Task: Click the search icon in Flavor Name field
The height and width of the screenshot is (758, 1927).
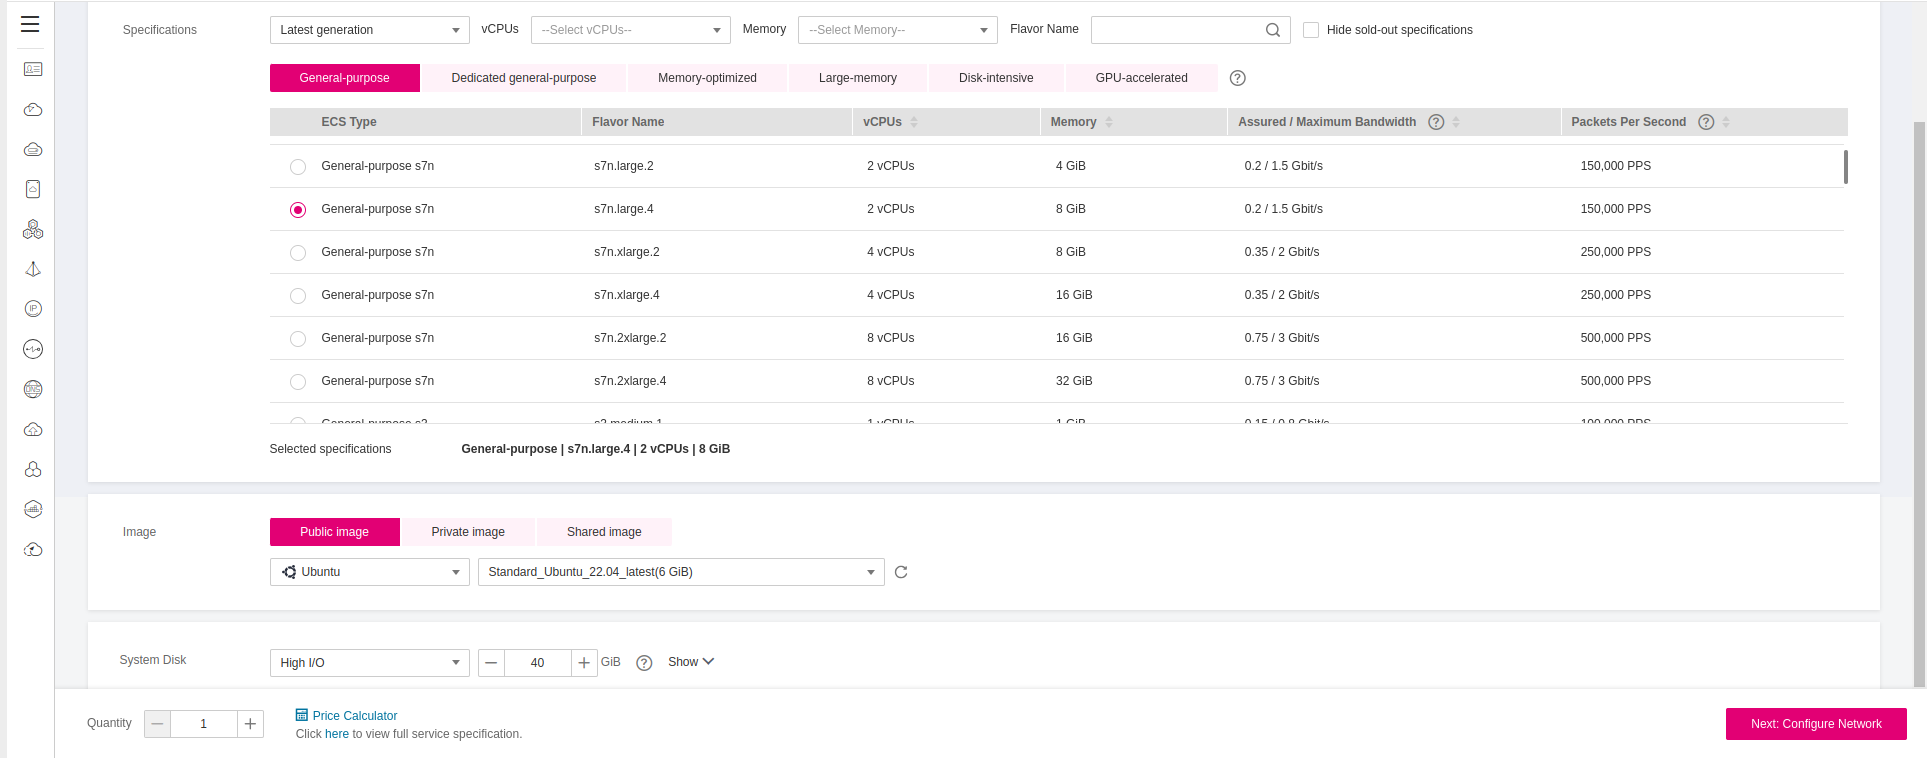Action: point(1272,30)
